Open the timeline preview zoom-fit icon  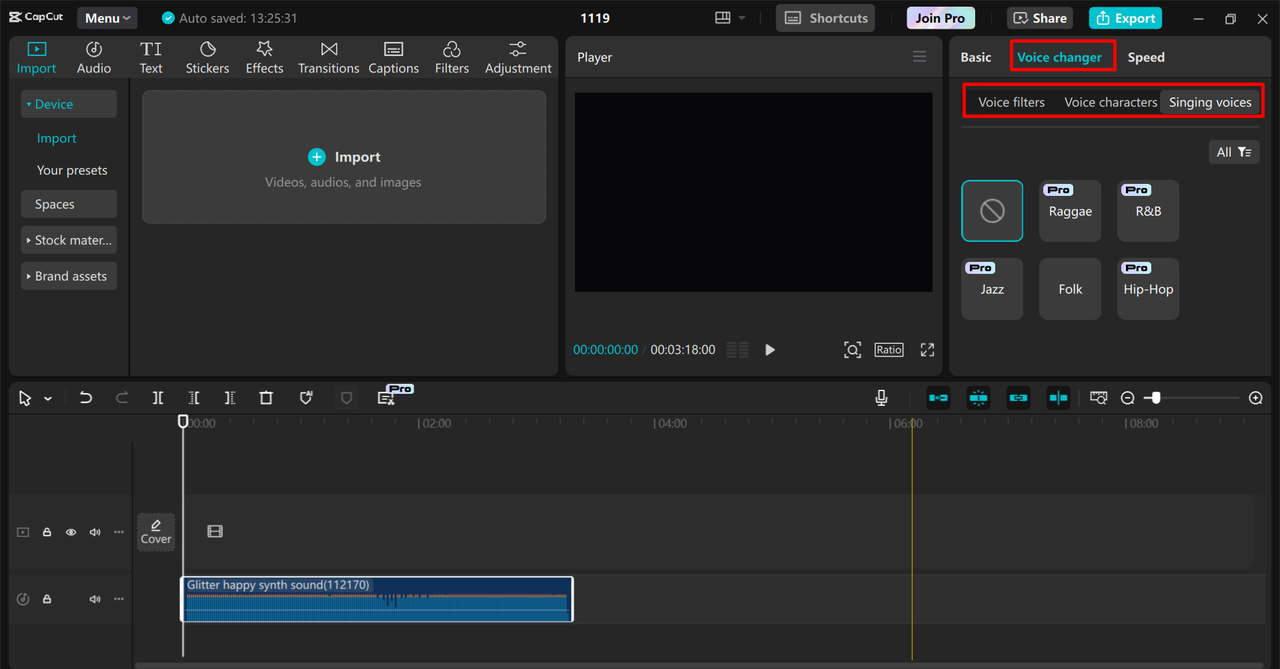[1099, 398]
